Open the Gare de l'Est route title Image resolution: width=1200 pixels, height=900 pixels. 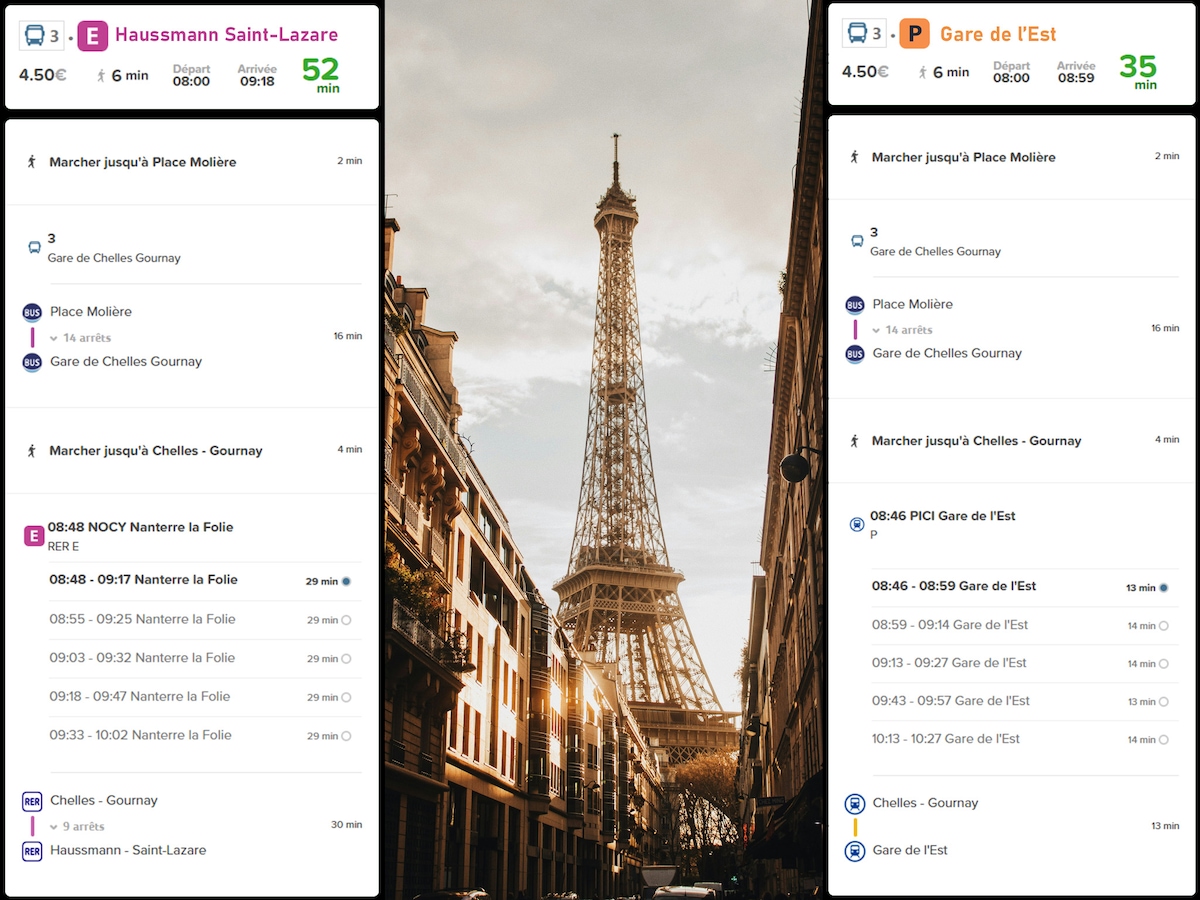[x=998, y=34]
